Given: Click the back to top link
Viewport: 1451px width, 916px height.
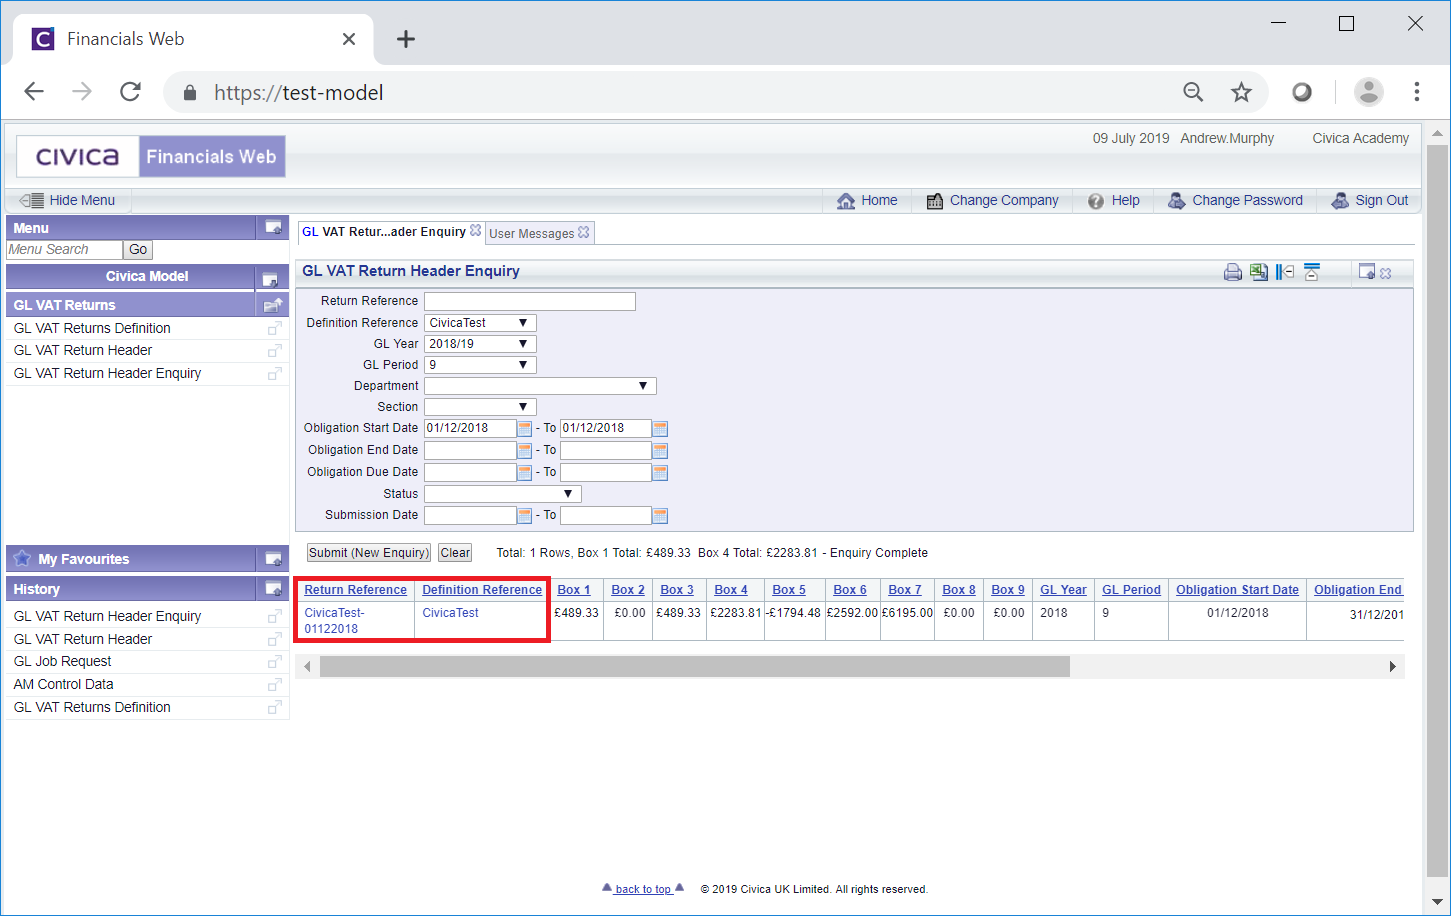Looking at the screenshot, I should pos(643,889).
